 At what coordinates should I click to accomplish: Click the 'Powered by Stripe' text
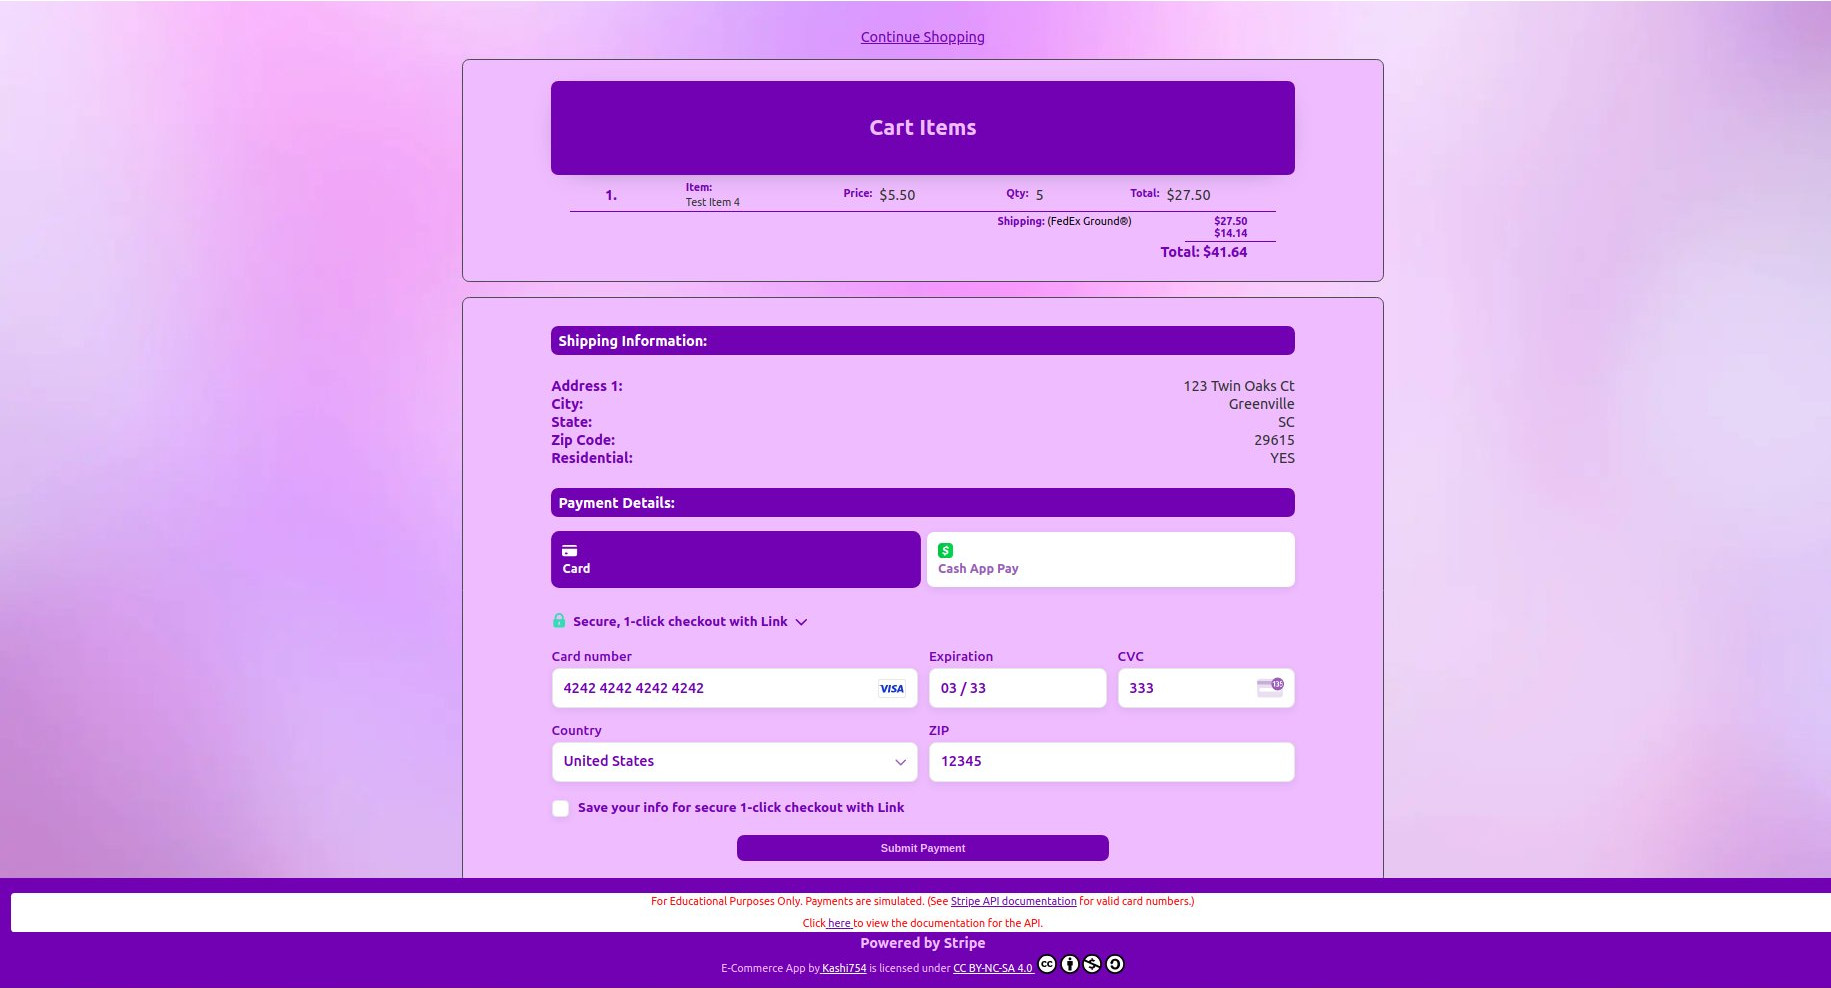coord(922,943)
